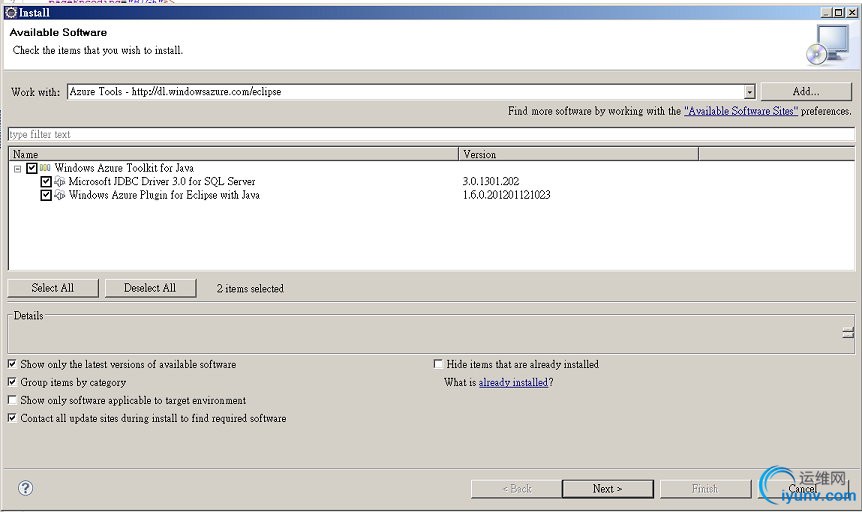The image size is (862, 512).
Task: Open the Work with site dropdown arrow
Action: point(749,92)
